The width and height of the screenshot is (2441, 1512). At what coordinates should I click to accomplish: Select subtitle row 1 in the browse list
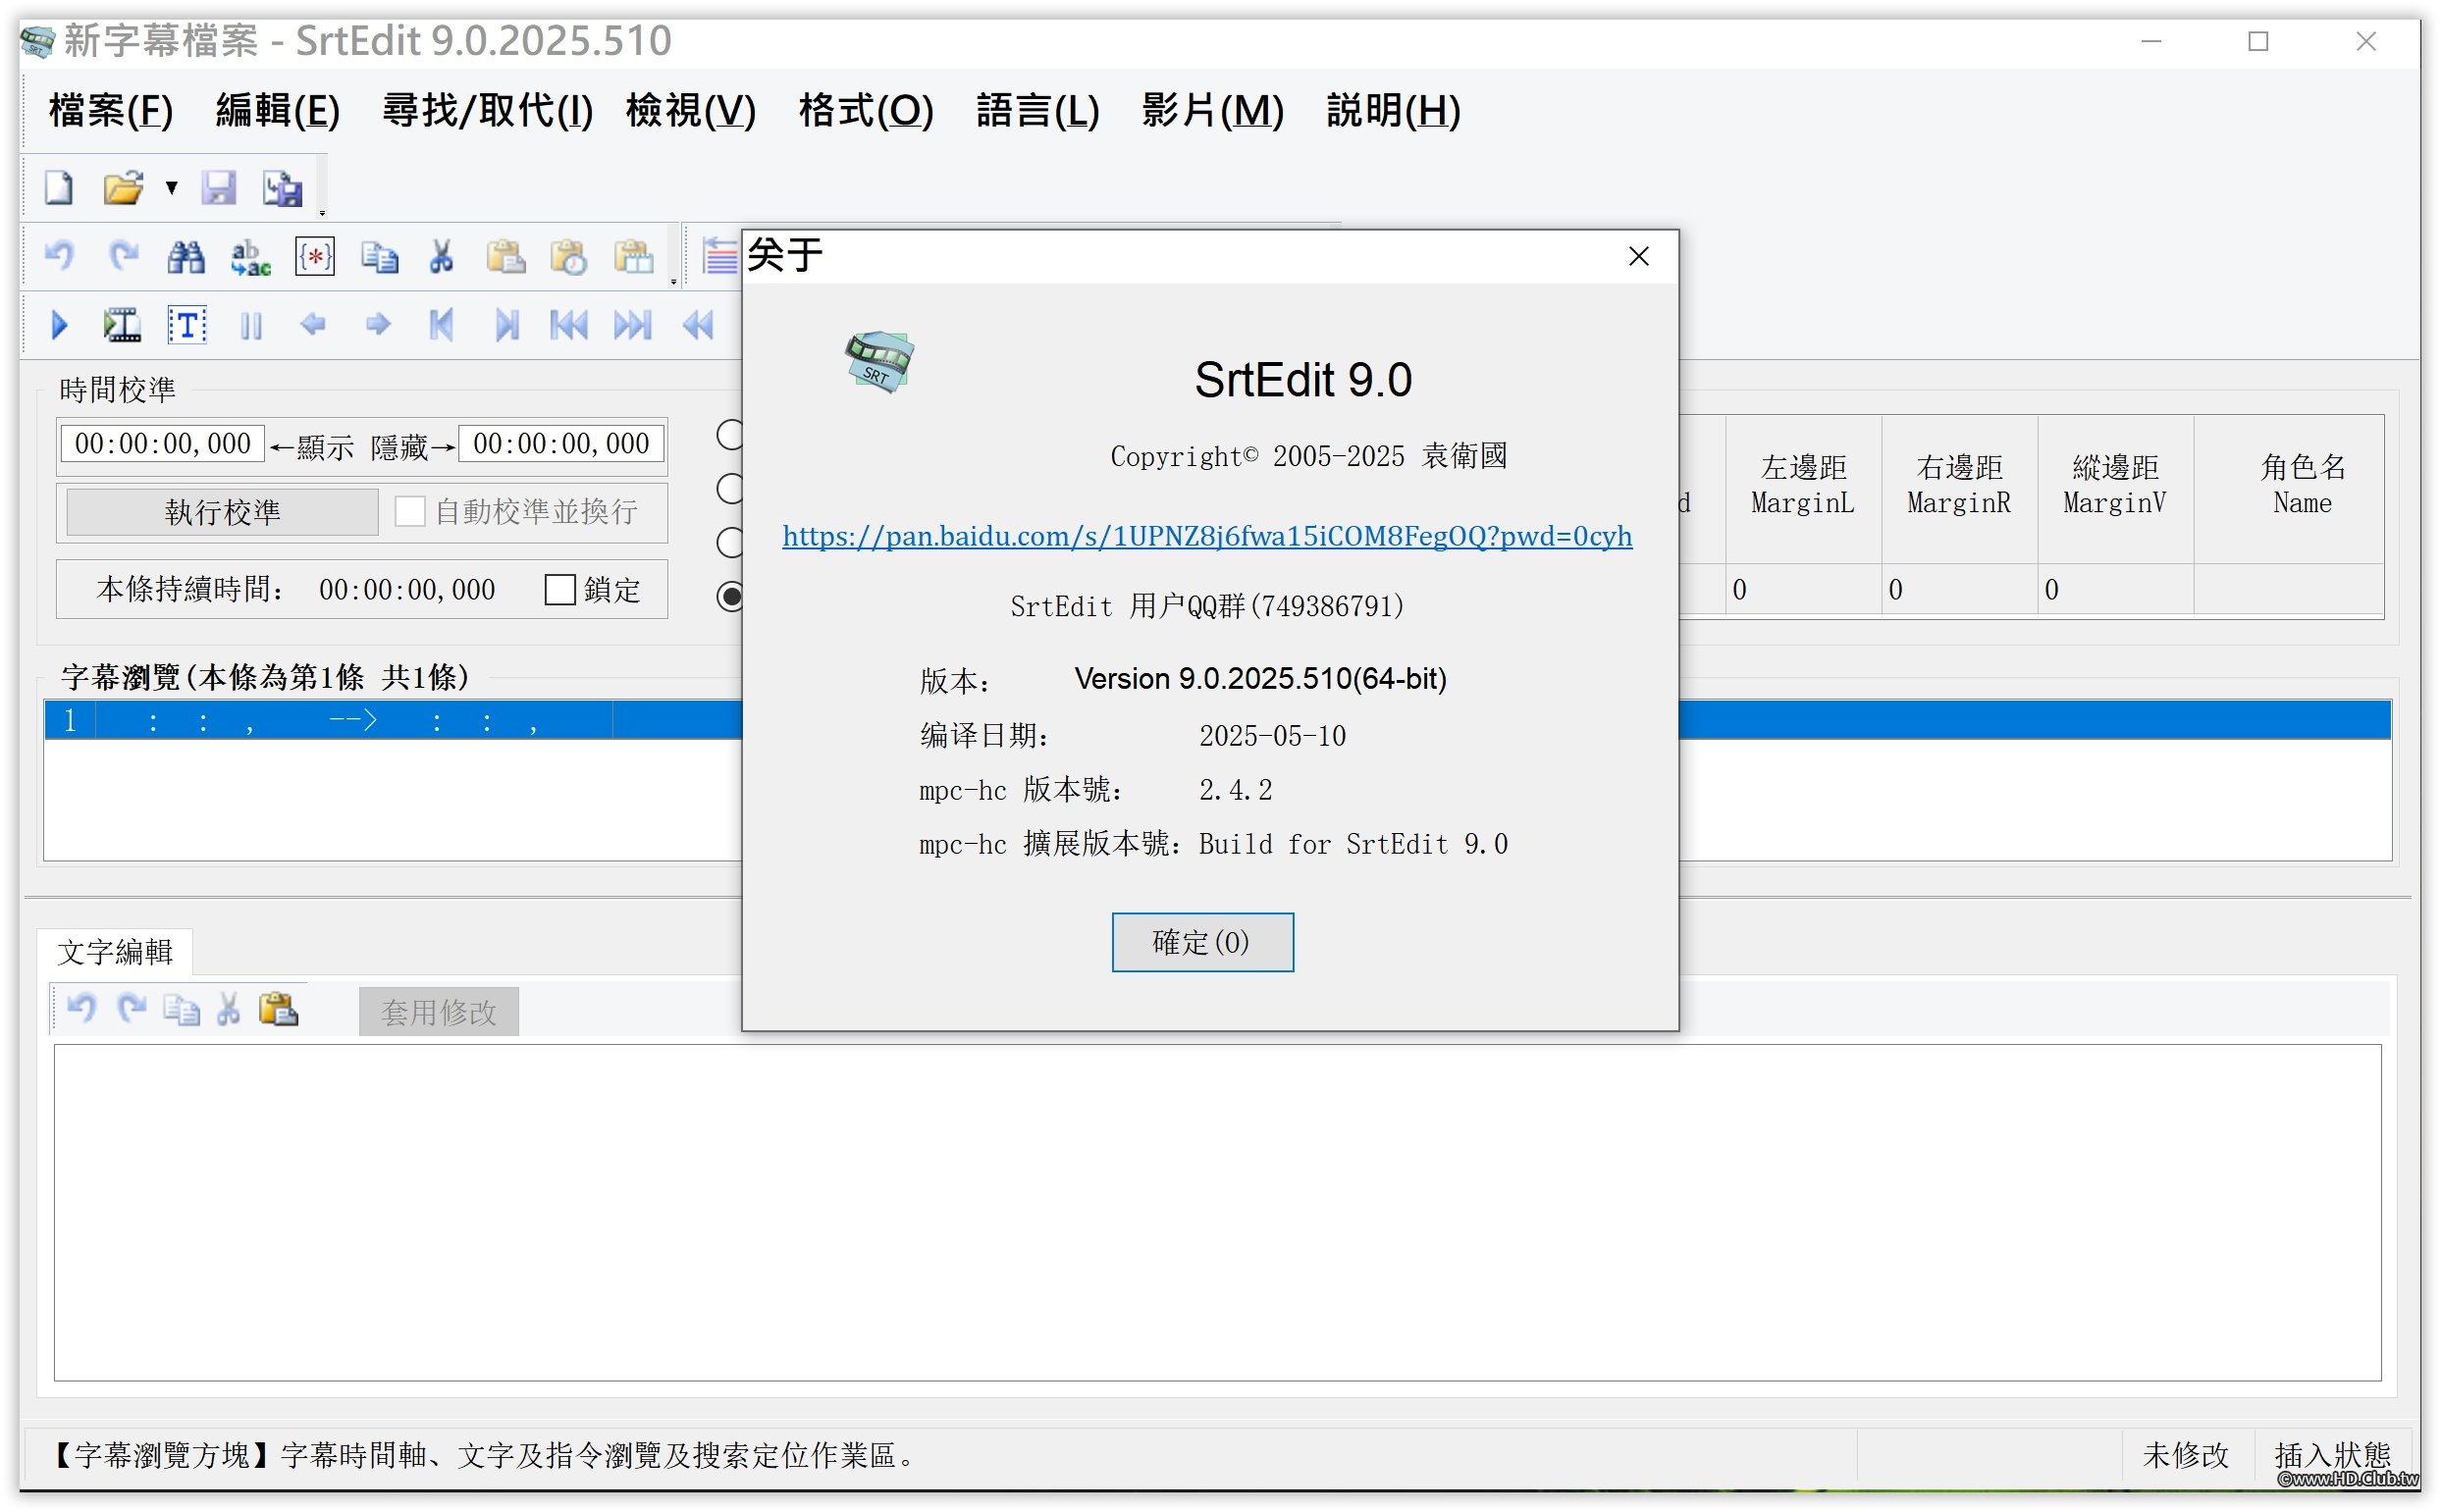click(x=1217, y=720)
